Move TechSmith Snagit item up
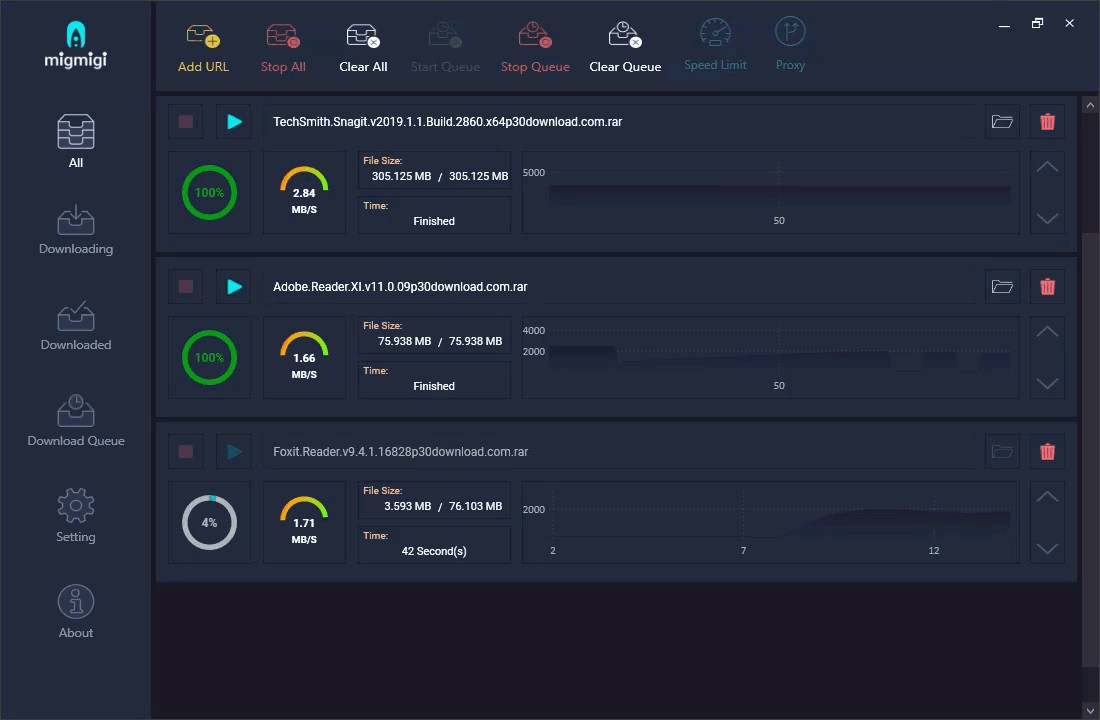Screen dimensions: 1100x720 coord(1047,167)
